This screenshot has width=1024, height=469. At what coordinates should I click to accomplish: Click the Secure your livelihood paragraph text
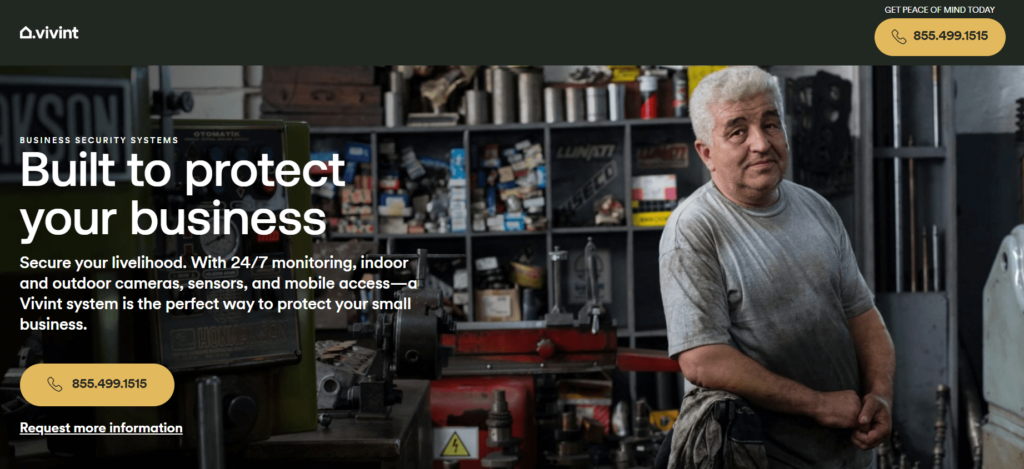coord(216,293)
